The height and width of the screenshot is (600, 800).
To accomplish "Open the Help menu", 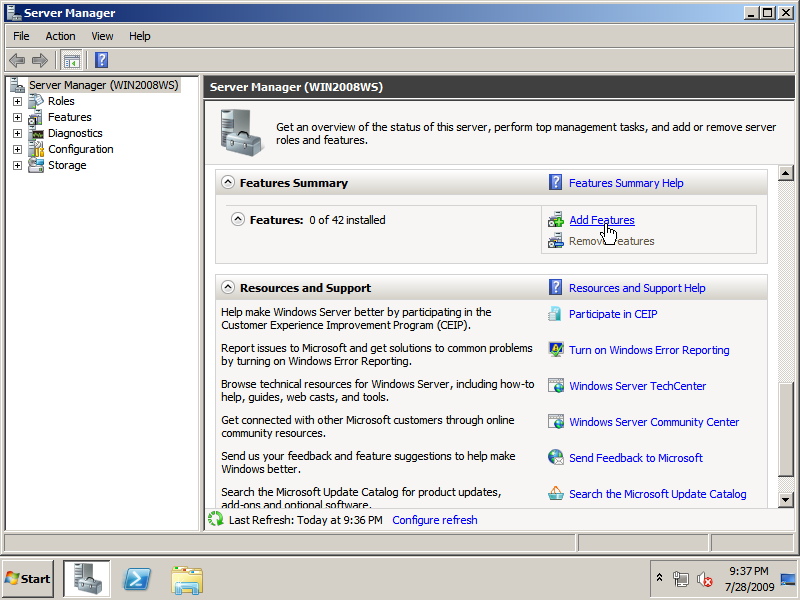I will (x=139, y=36).
